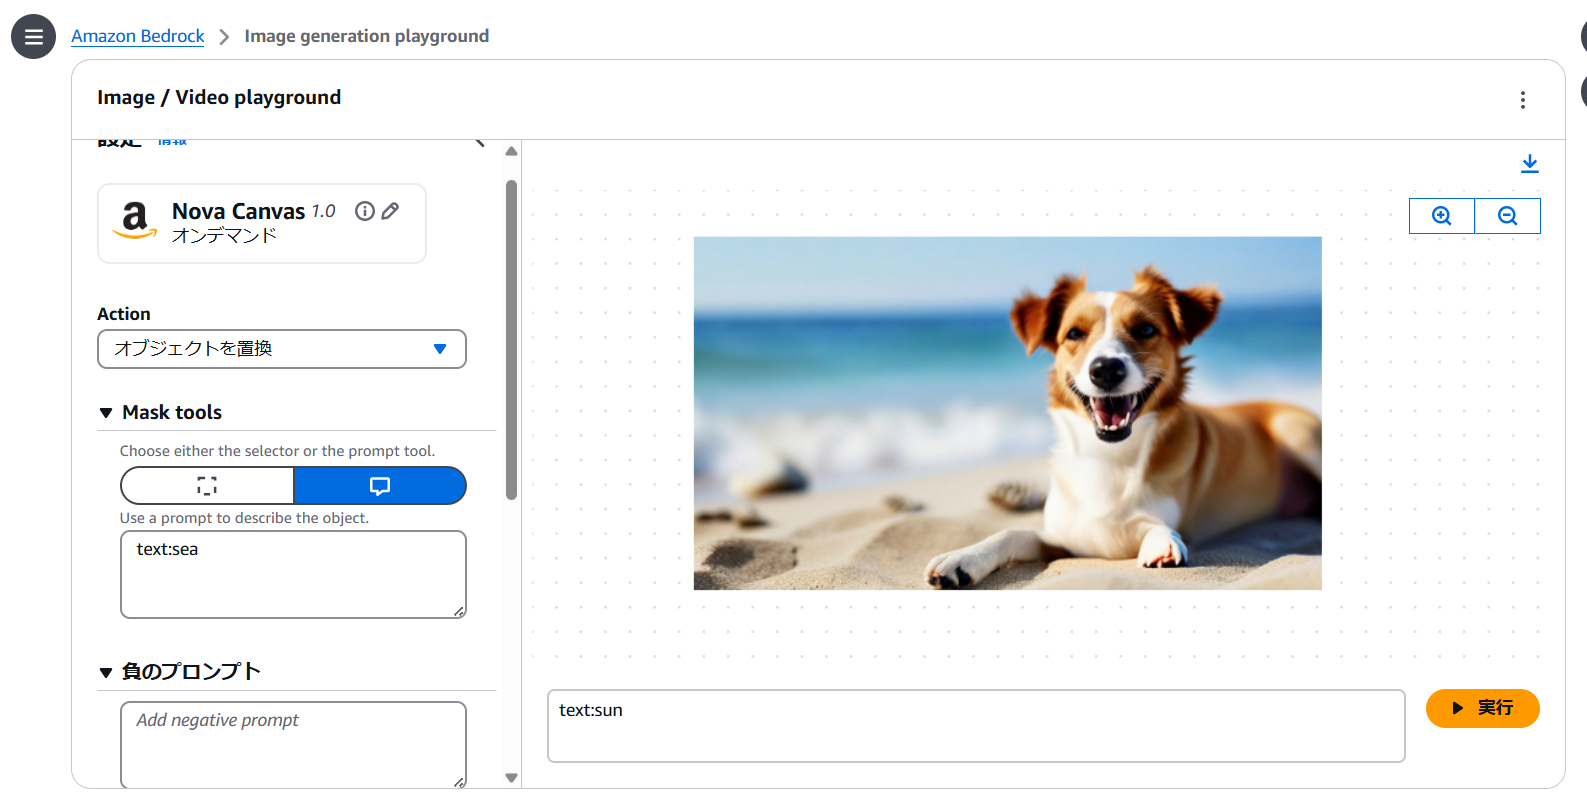Run generation with 実行 button
The width and height of the screenshot is (1587, 792).
(x=1482, y=708)
